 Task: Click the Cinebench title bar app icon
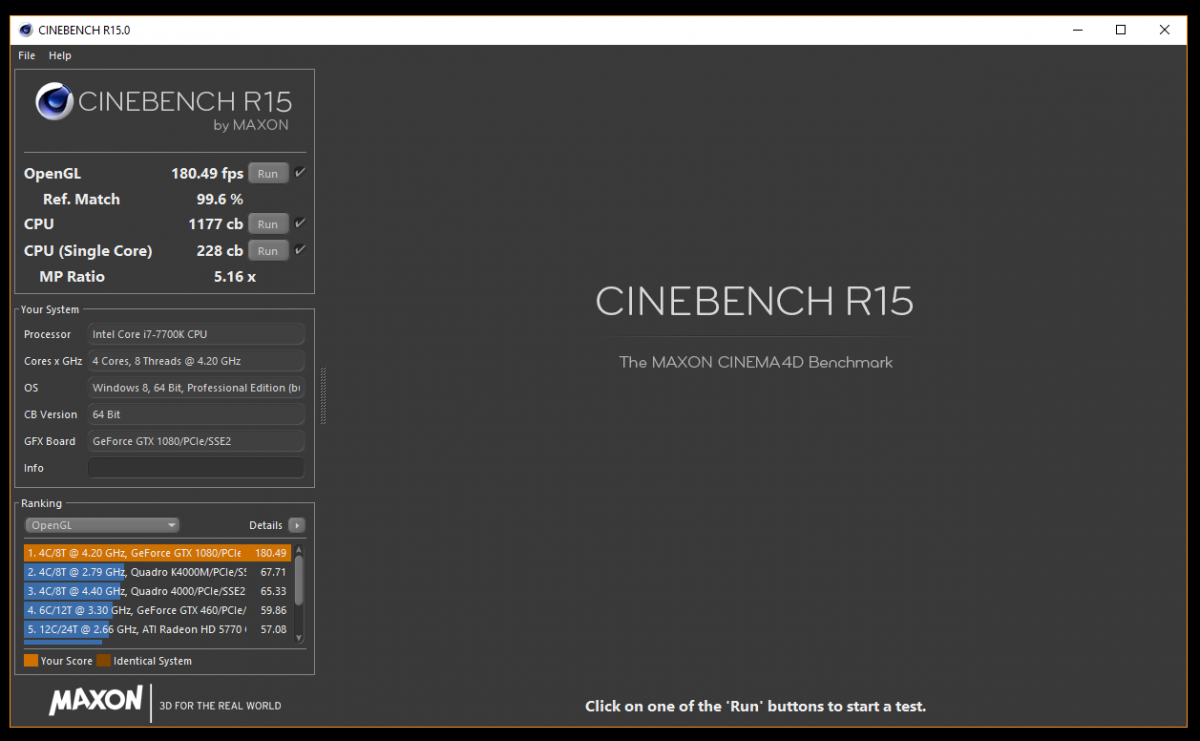pos(25,30)
